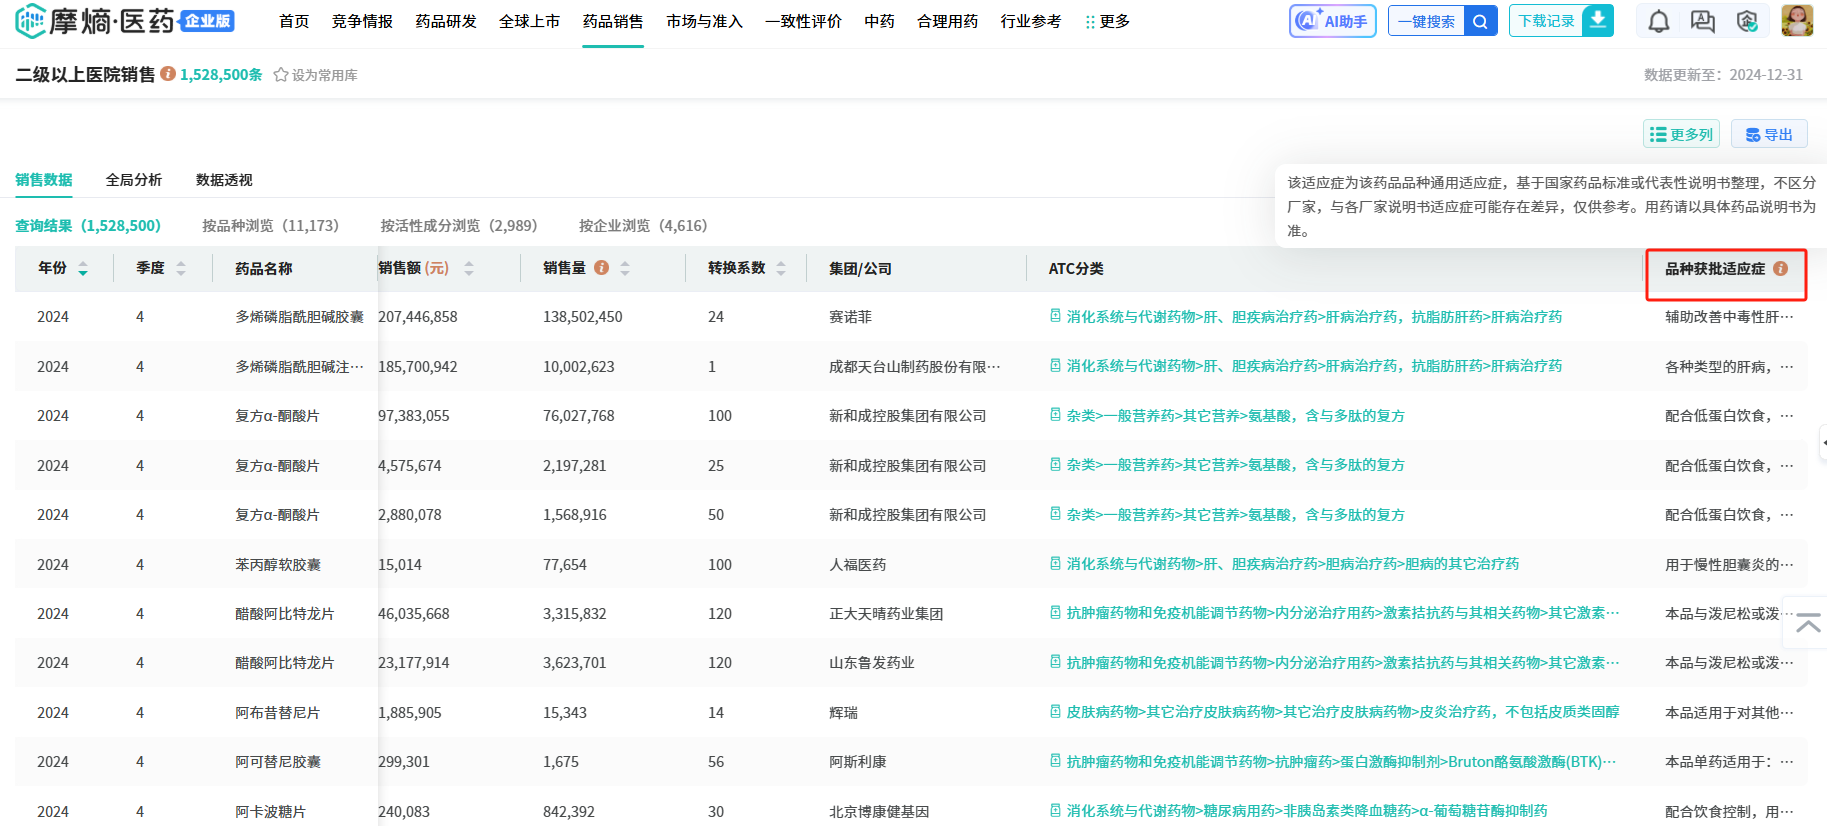1827x826 pixels.
Task: Open the user avatar profile
Action: click(x=1796, y=21)
